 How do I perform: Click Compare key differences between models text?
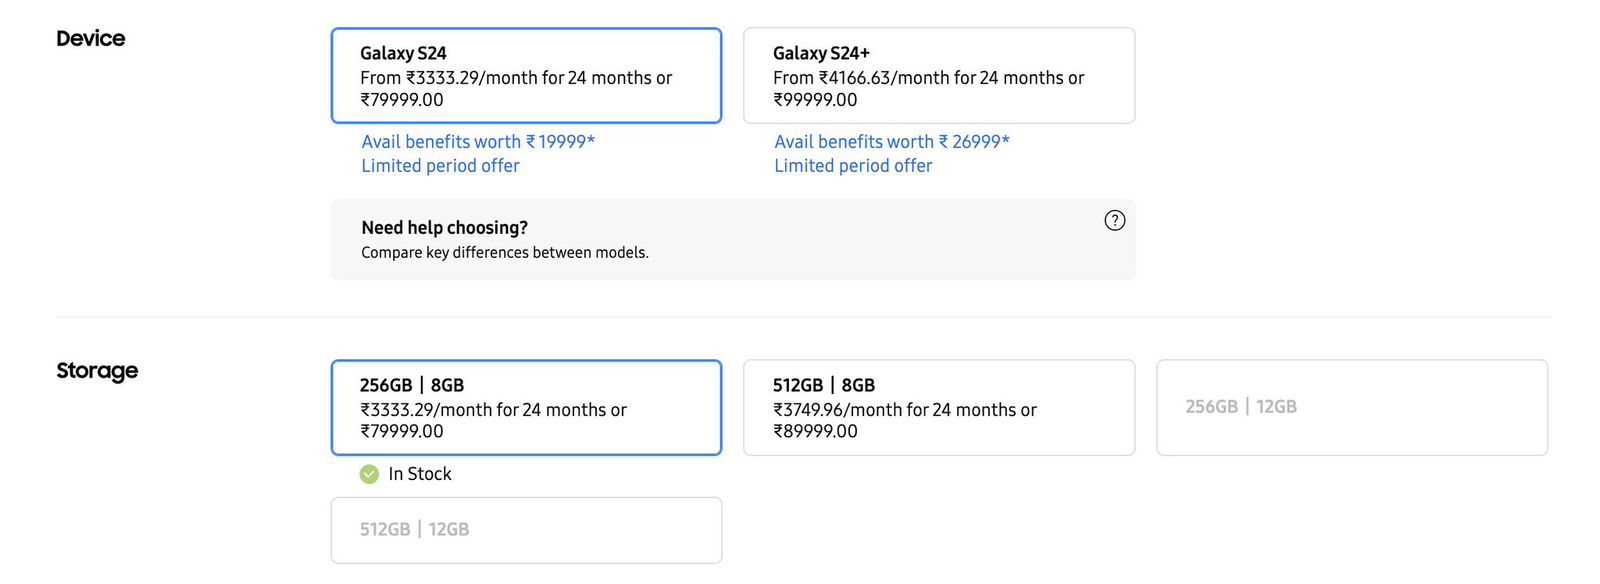pyautogui.click(x=504, y=253)
